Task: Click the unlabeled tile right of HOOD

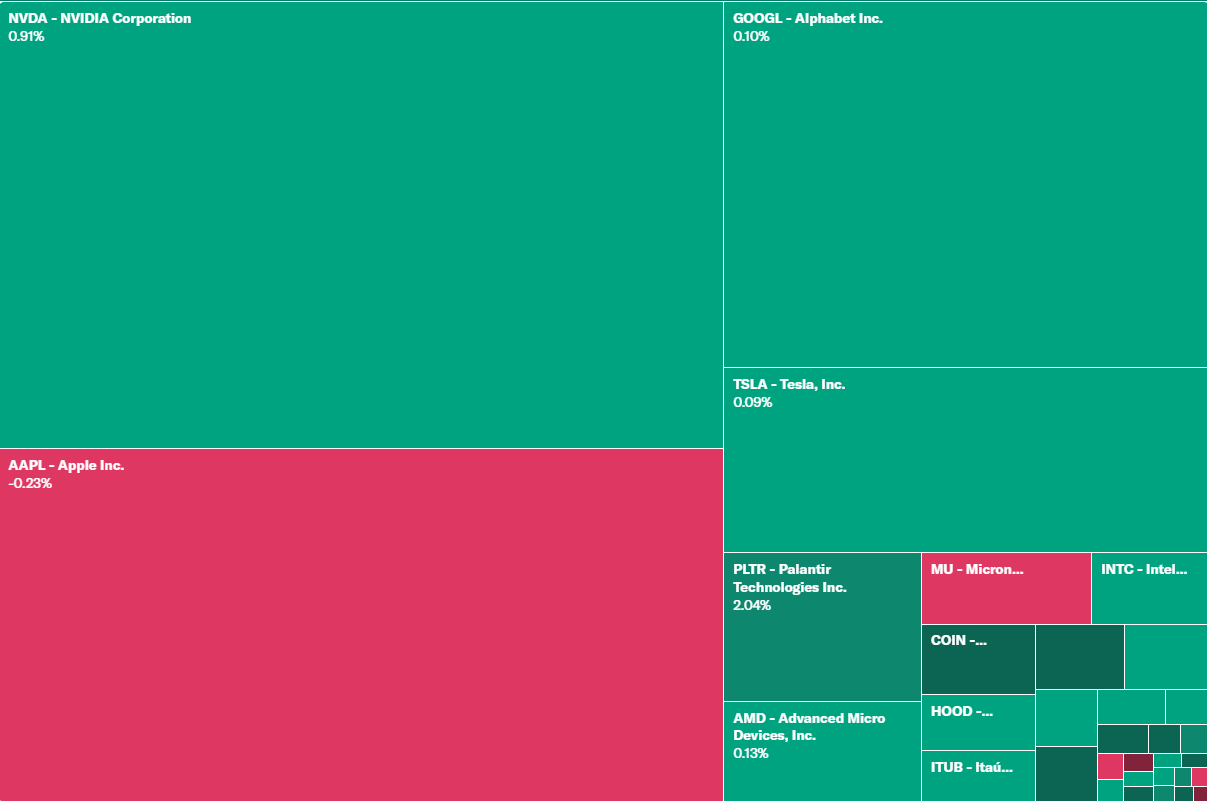Action: [1065, 718]
